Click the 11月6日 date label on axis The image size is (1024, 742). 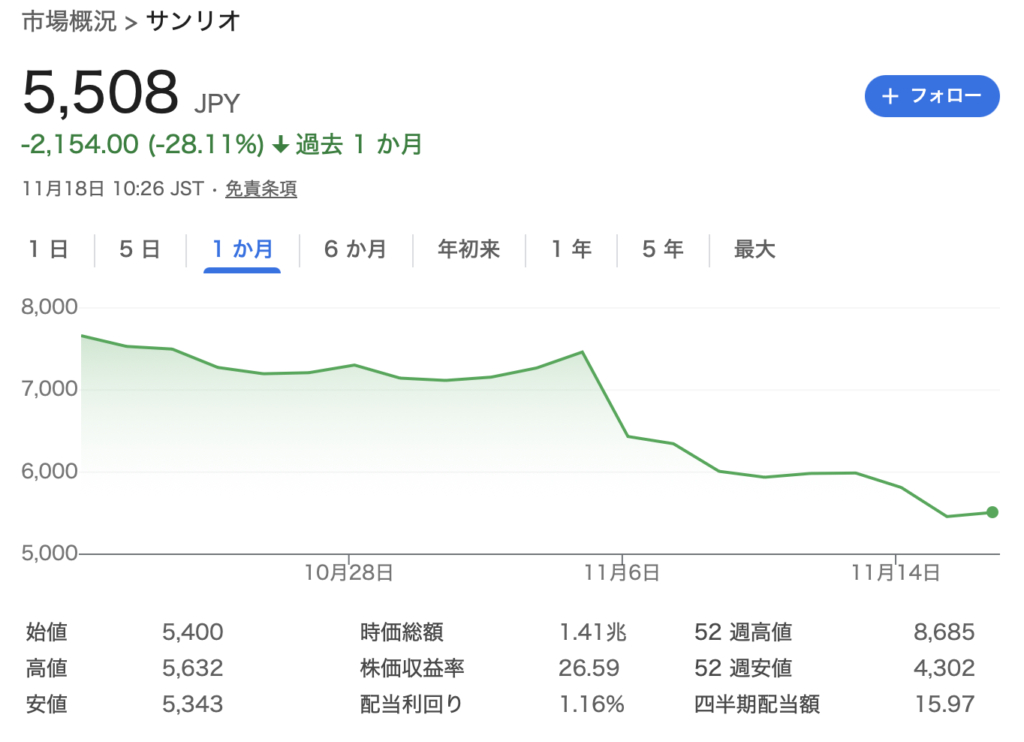[622, 573]
